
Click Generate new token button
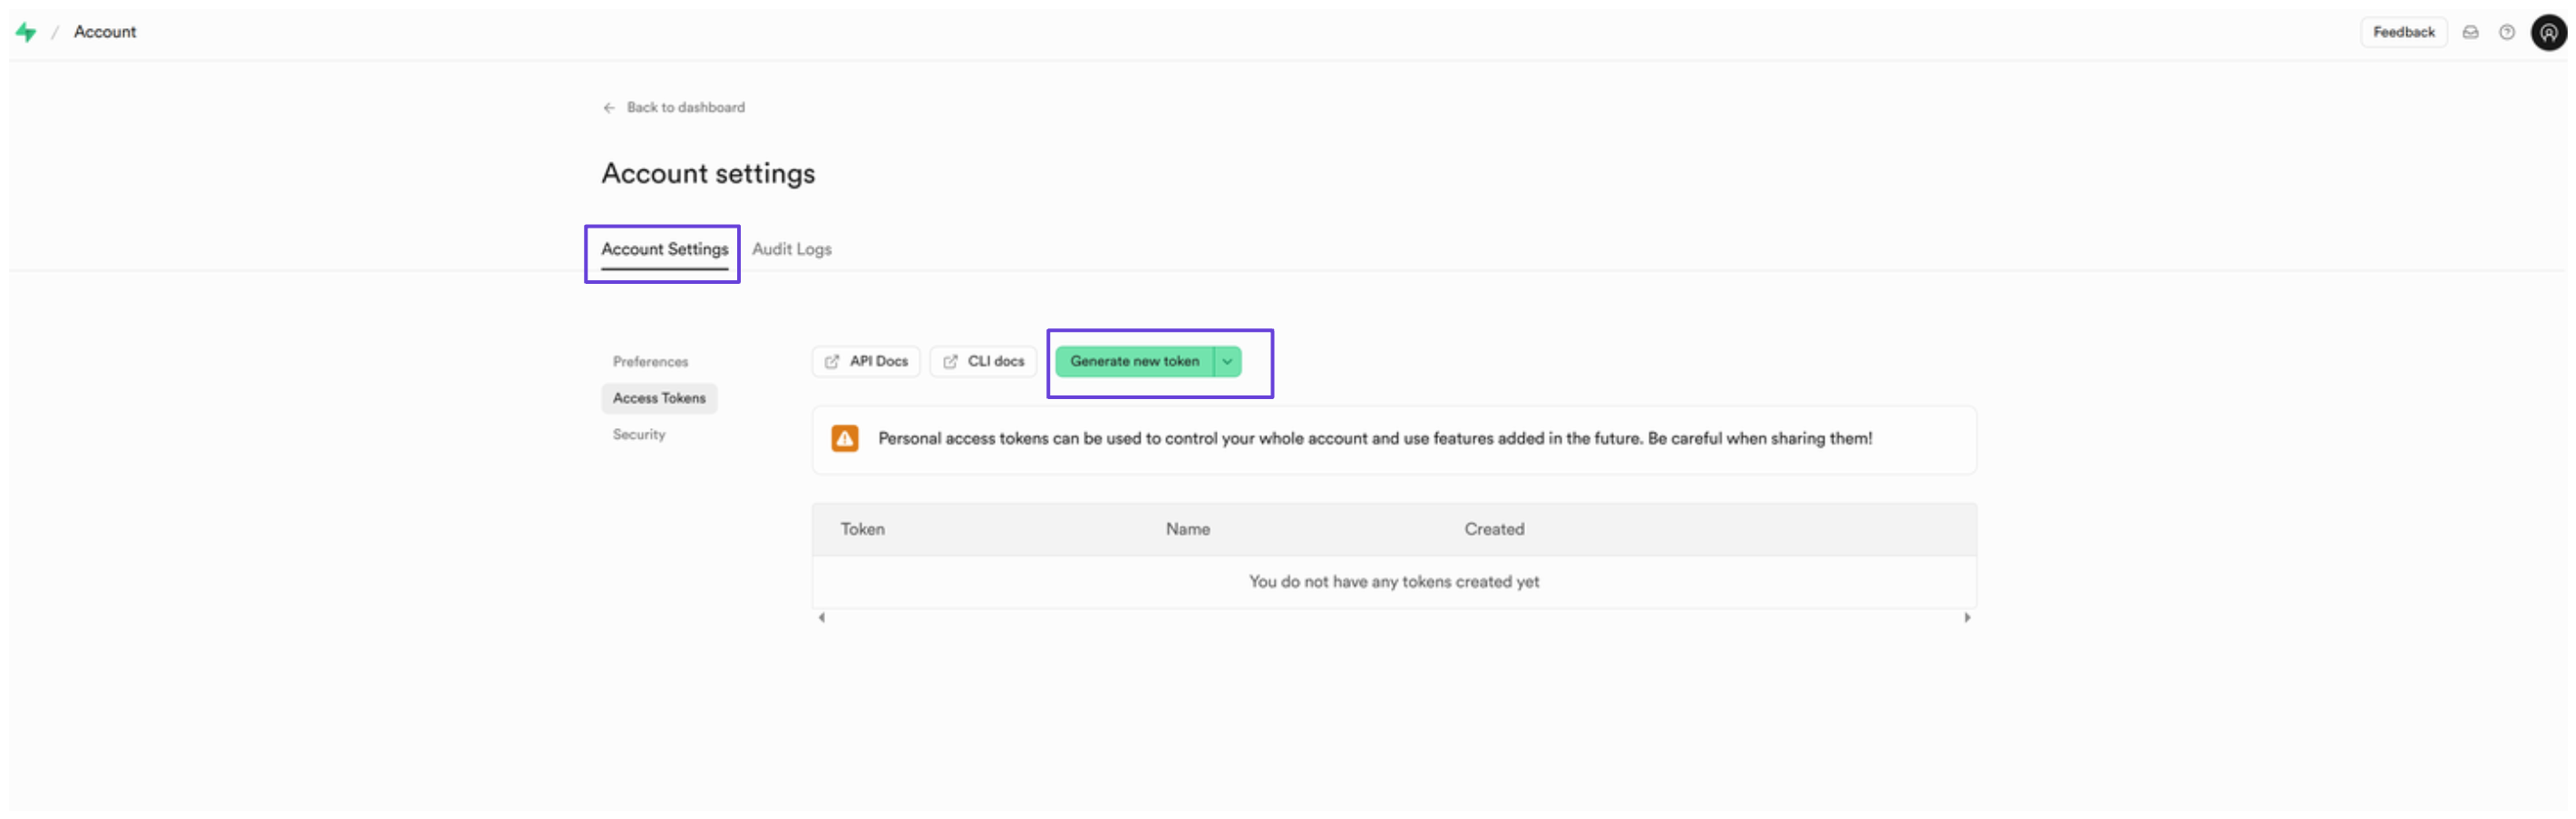pos(1134,361)
